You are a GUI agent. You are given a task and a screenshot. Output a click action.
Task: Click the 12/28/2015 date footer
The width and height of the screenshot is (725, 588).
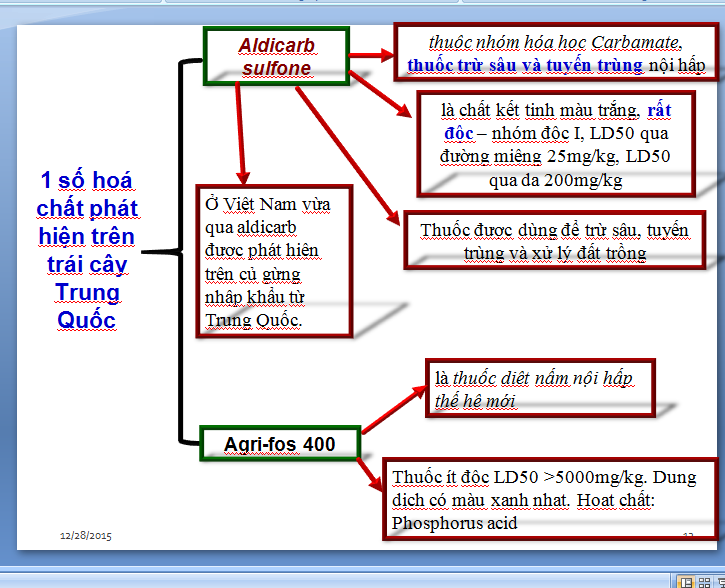(86, 537)
